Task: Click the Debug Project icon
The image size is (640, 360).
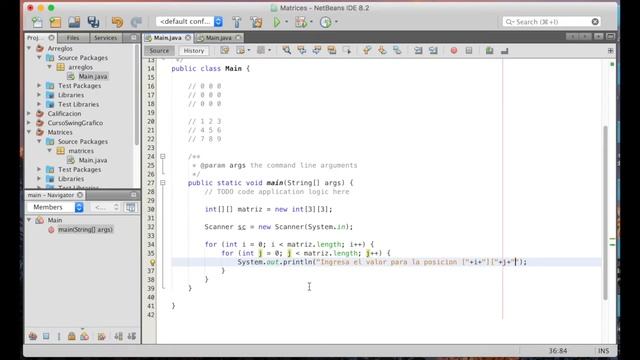Action: click(301, 22)
